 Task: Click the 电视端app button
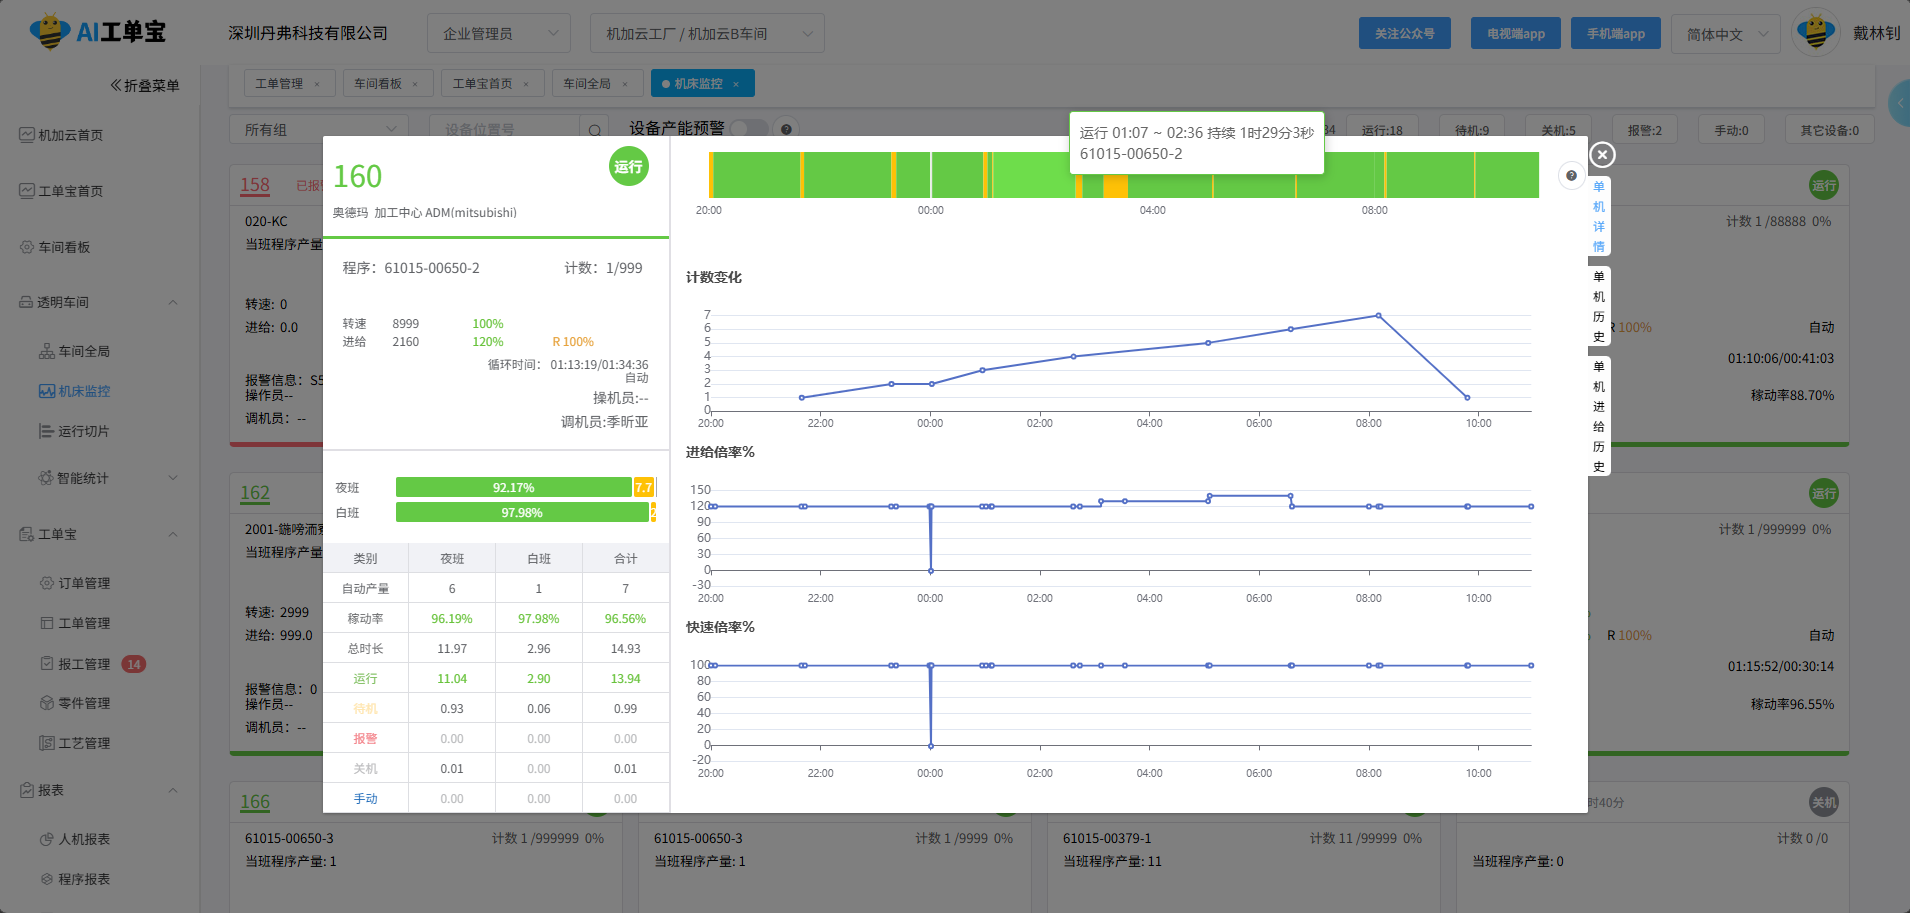click(1515, 34)
